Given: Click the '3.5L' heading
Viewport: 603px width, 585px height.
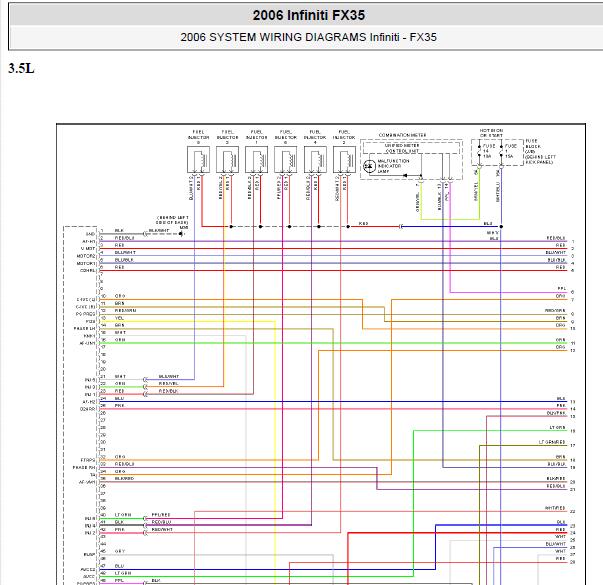Looking at the screenshot, I should click(x=21, y=68).
